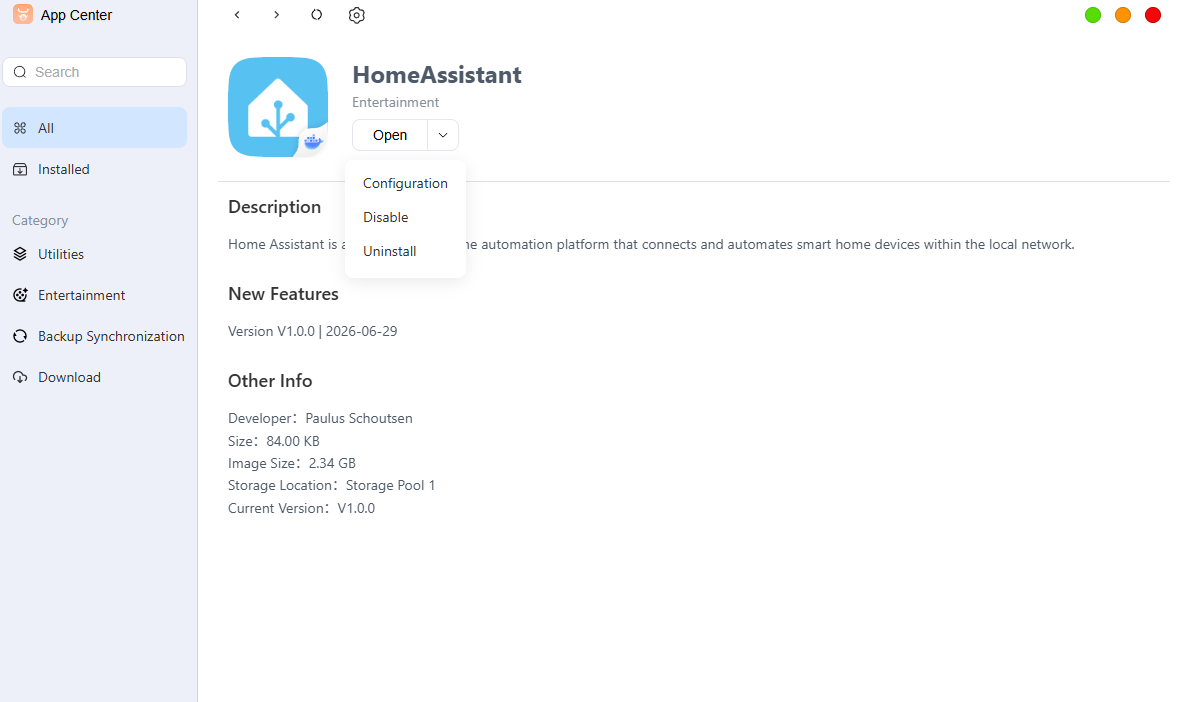Click the Installed download-box icon
Viewport: 1177px width, 702px height.
point(20,170)
